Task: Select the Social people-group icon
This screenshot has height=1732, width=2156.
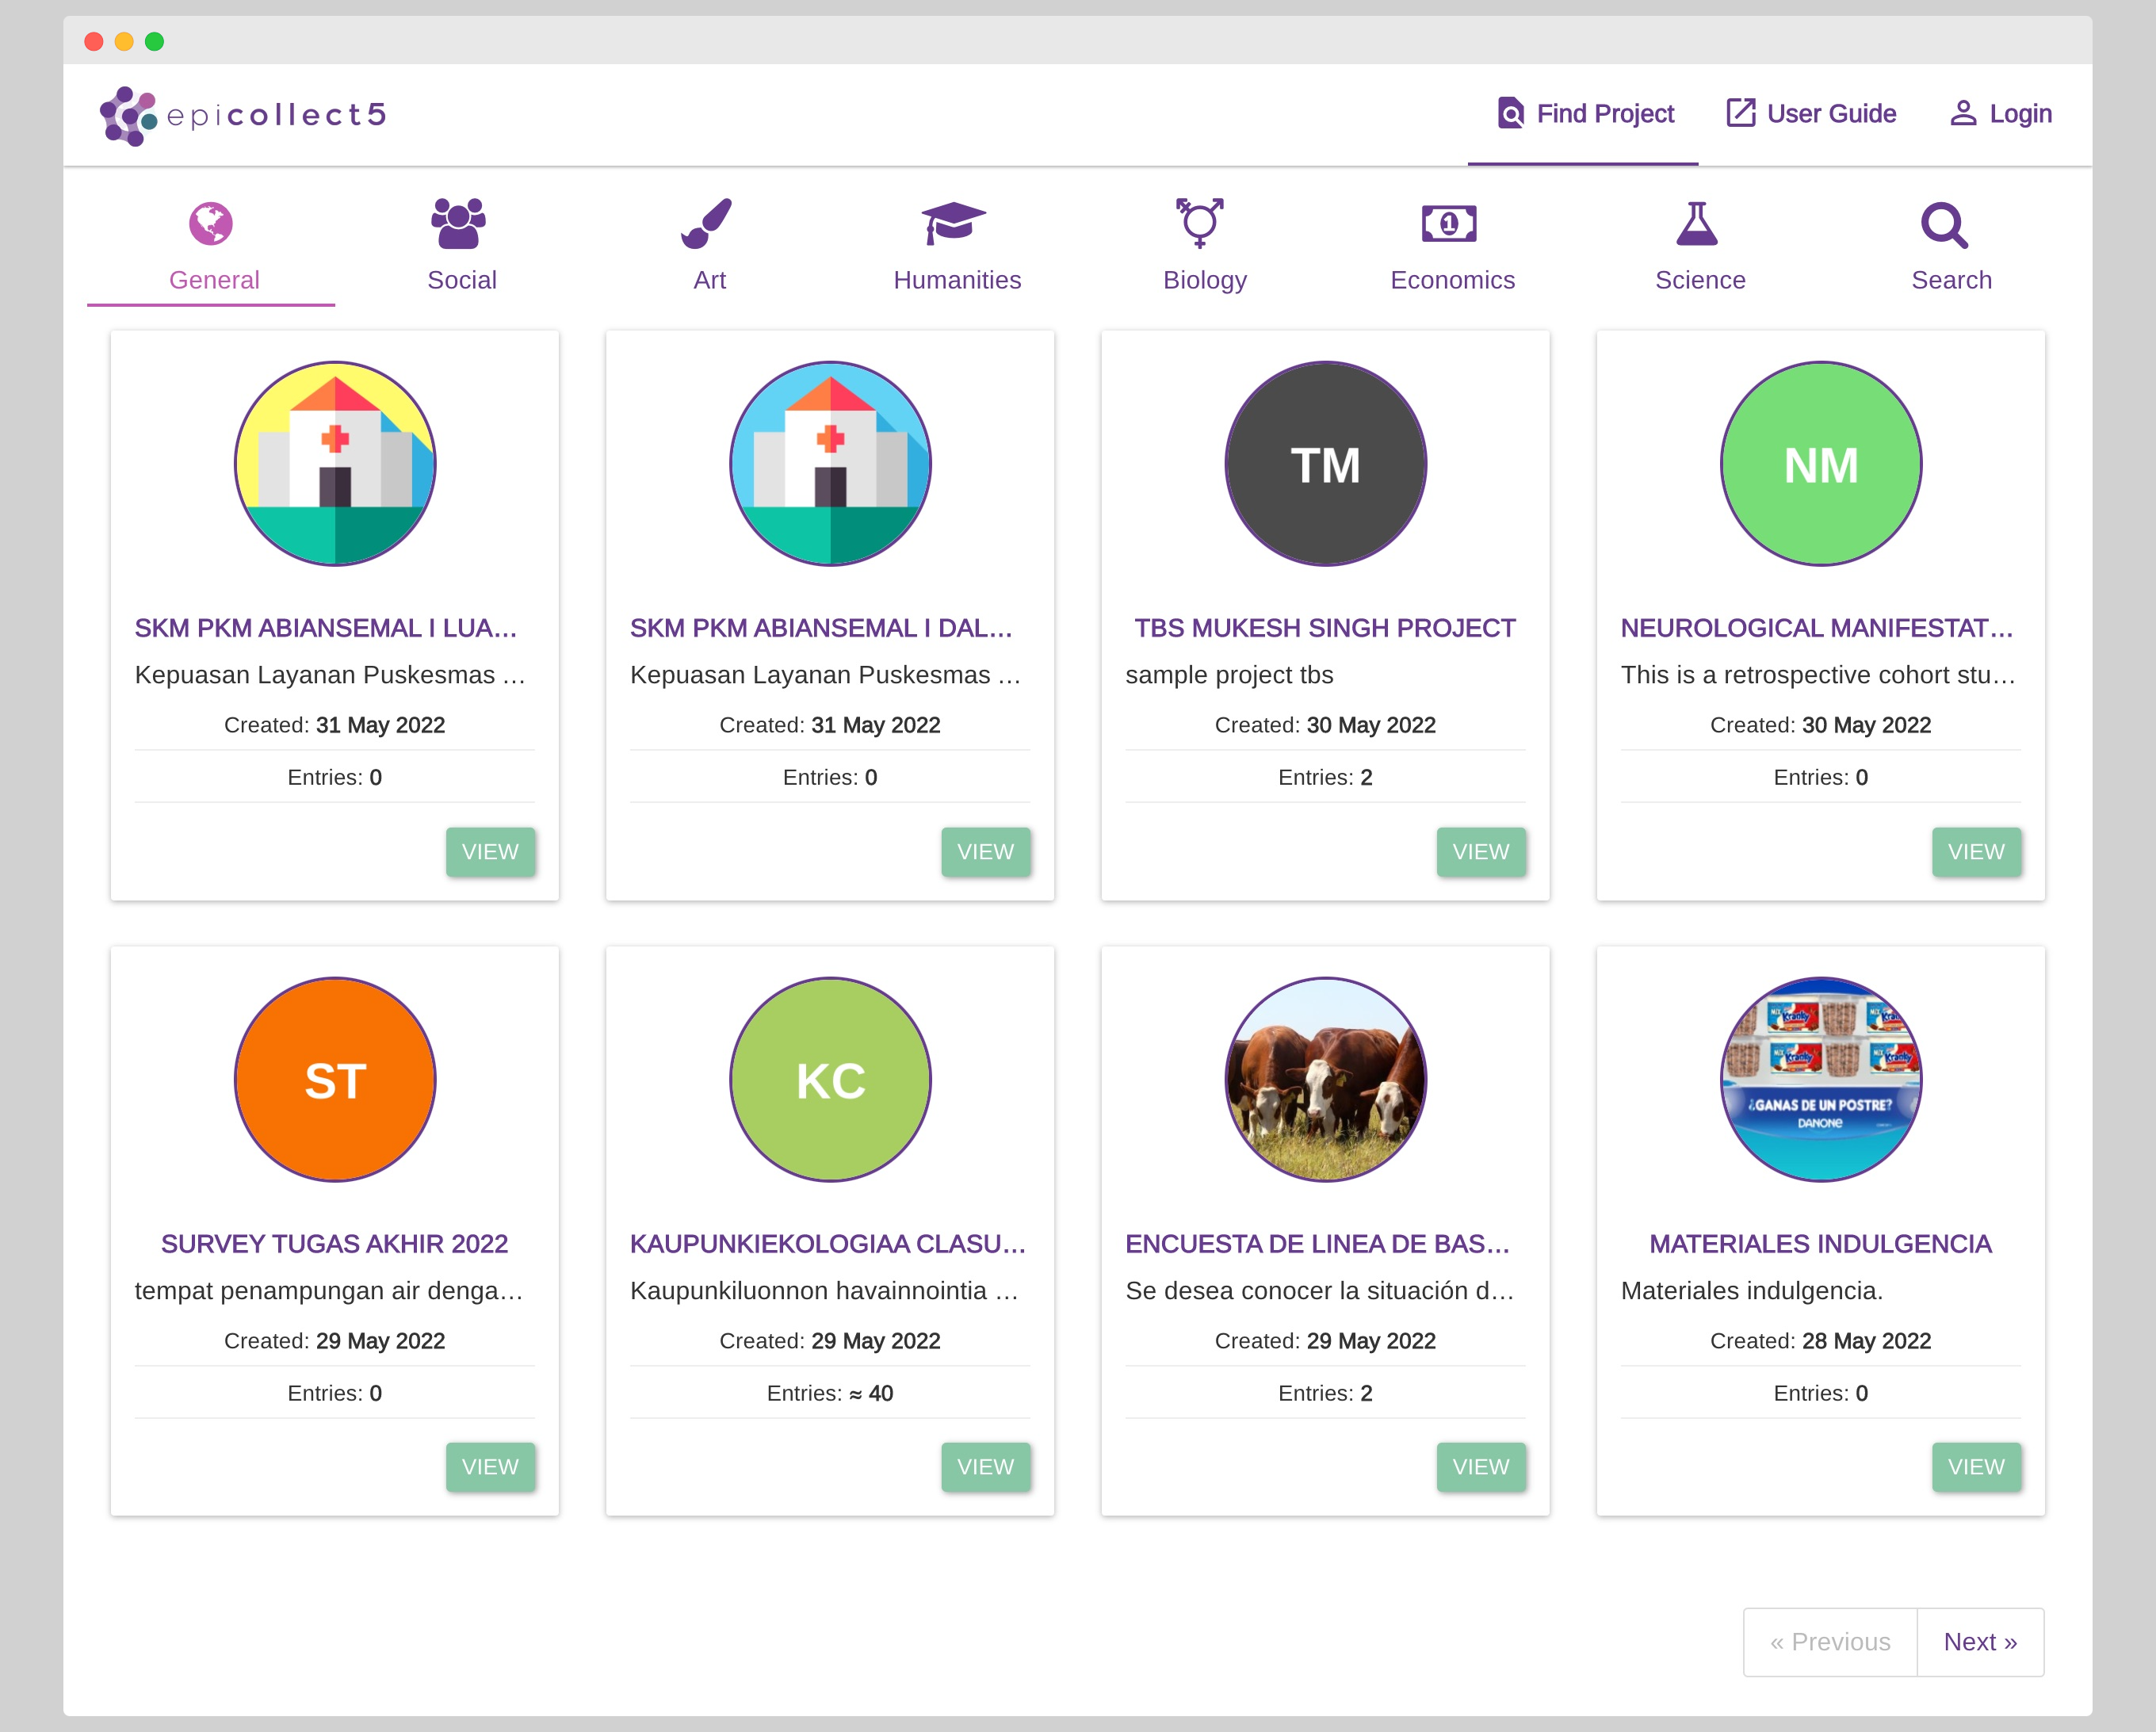Action: (459, 223)
